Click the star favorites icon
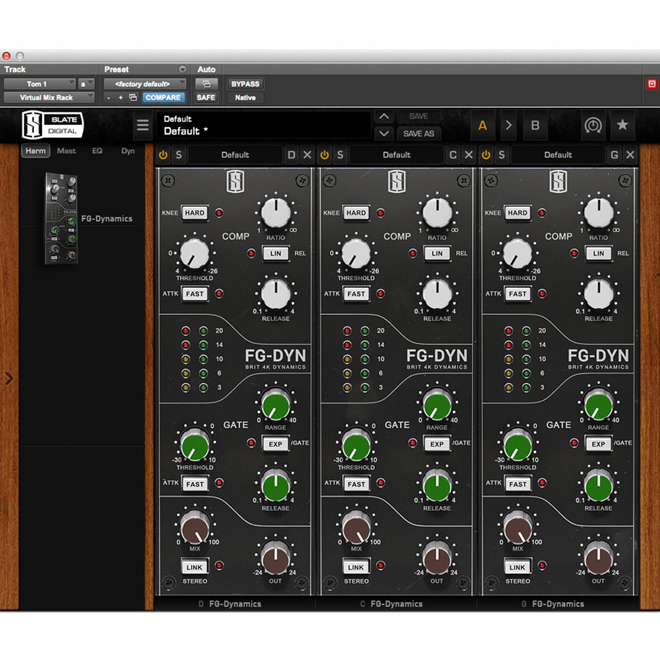This screenshot has width=660, height=660. pos(622,126)
